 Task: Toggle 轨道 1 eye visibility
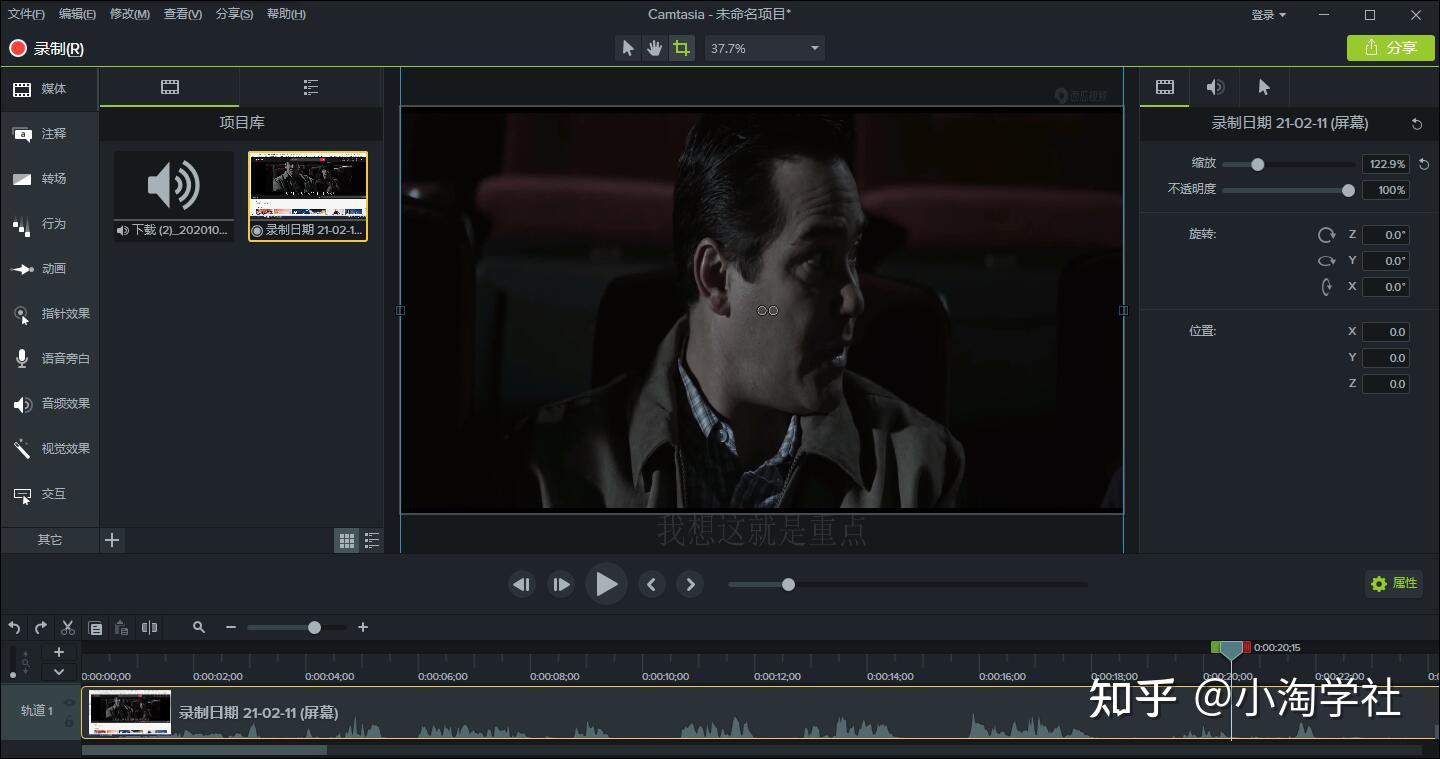69,702
